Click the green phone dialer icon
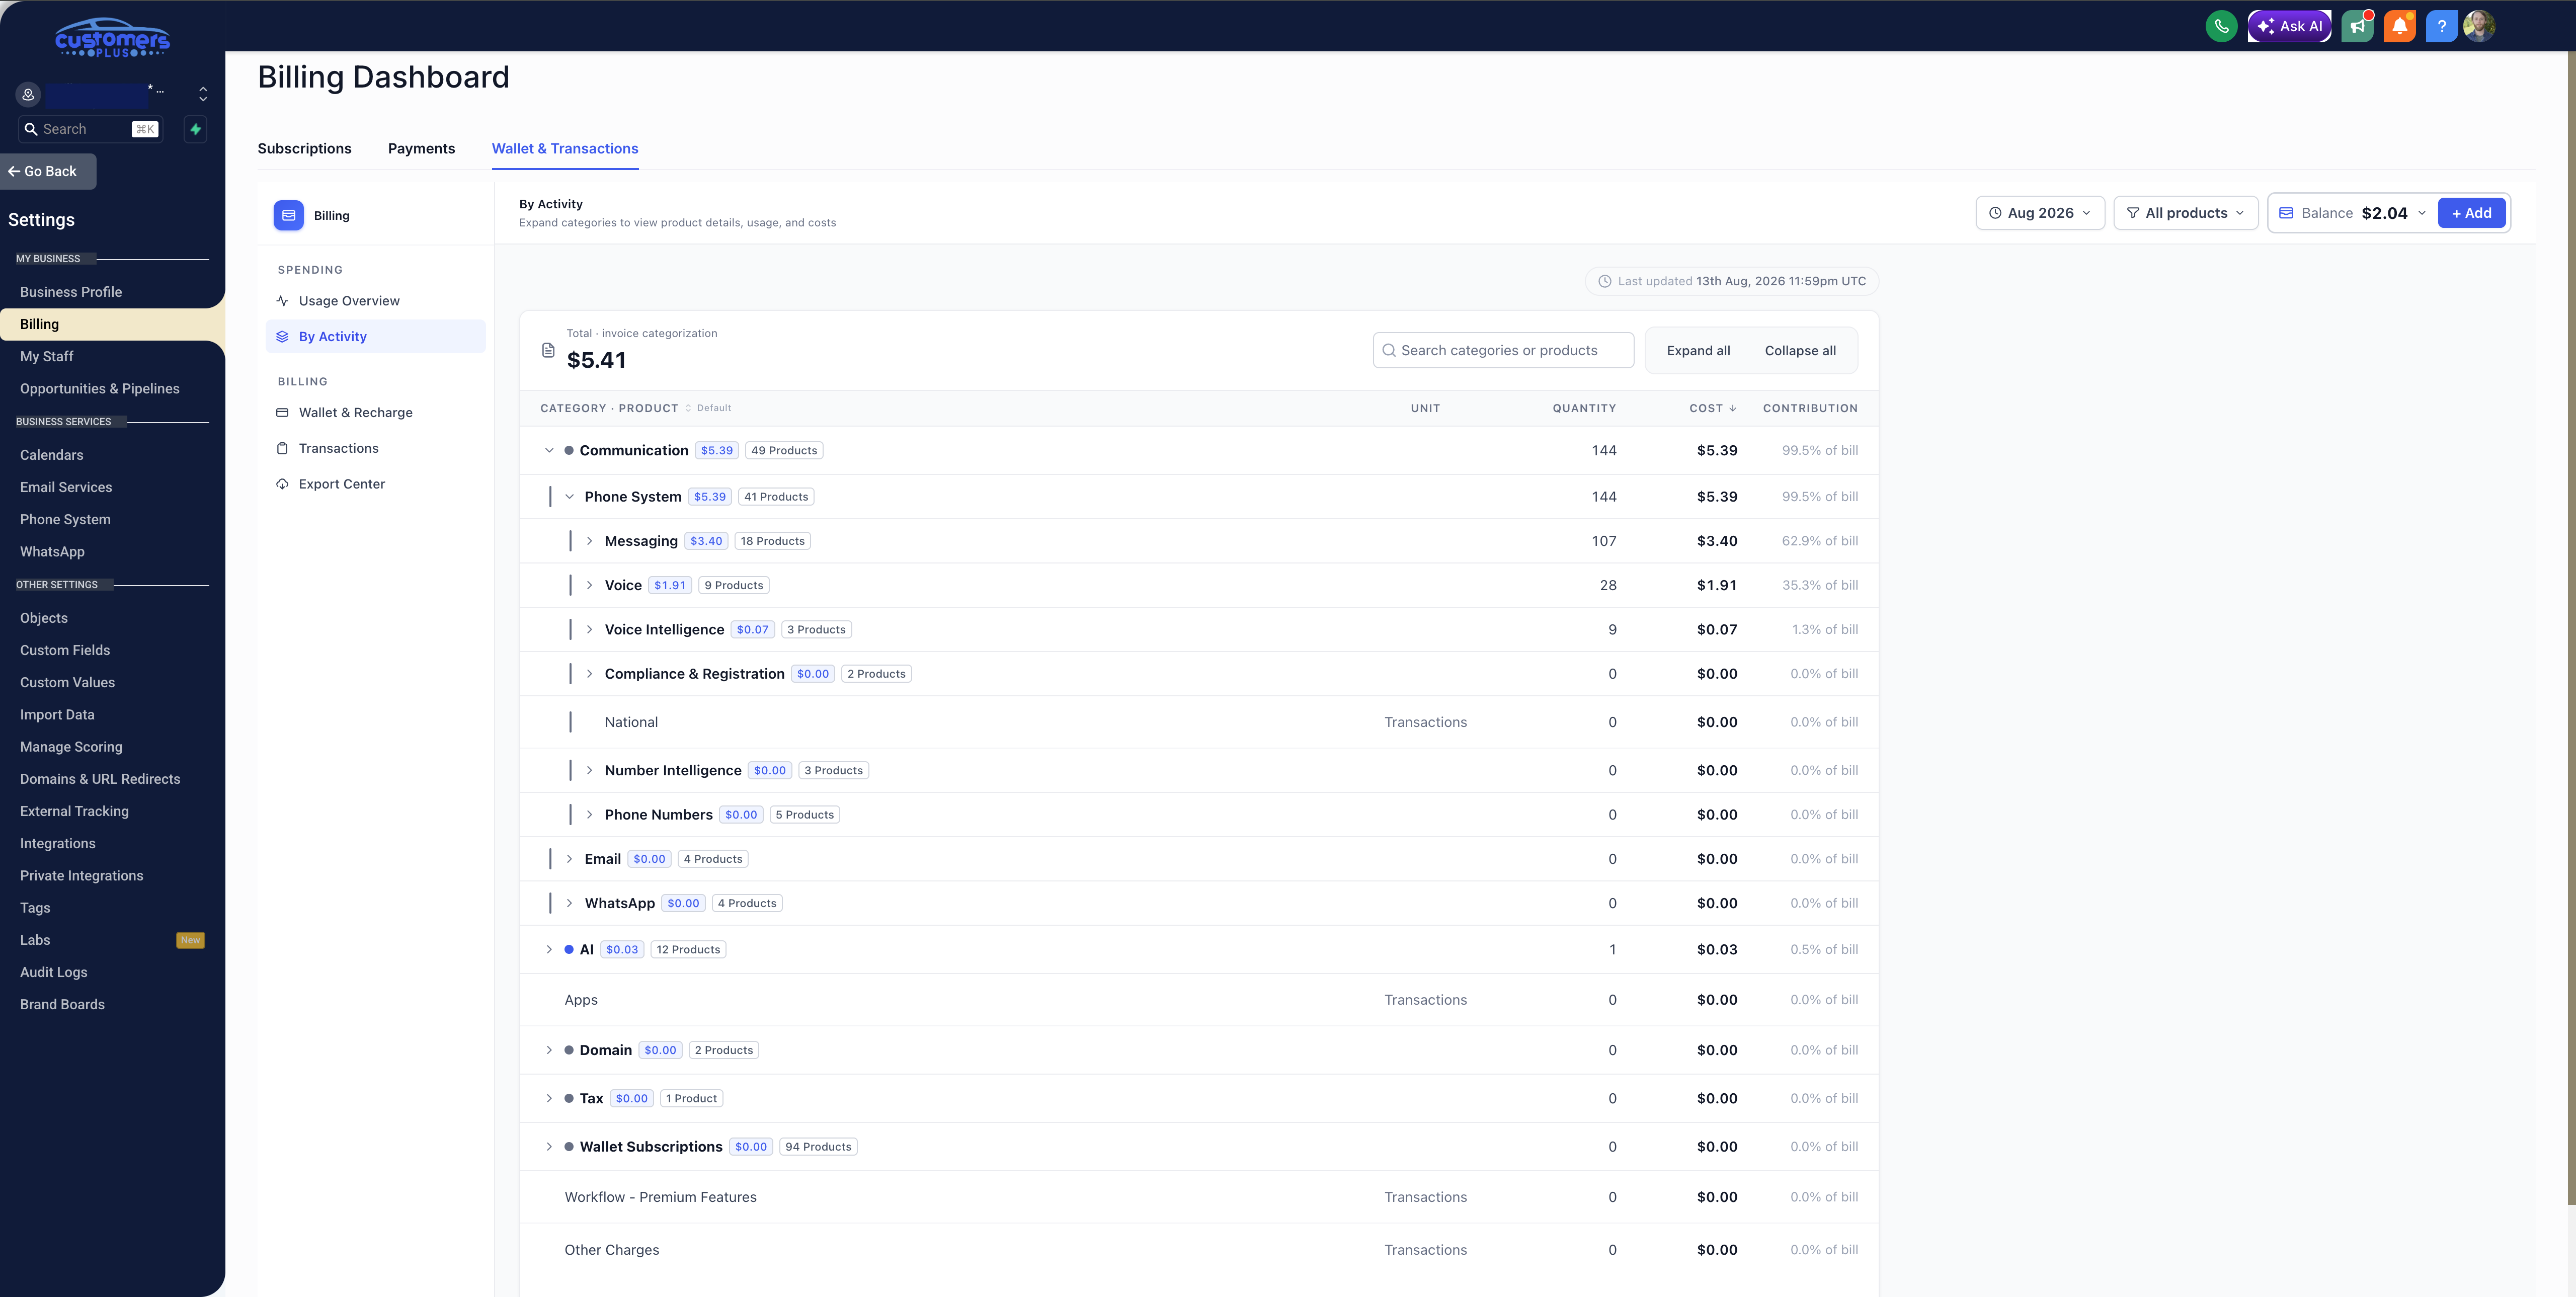This screenshot has height=1297, width=2576. 2221,26
